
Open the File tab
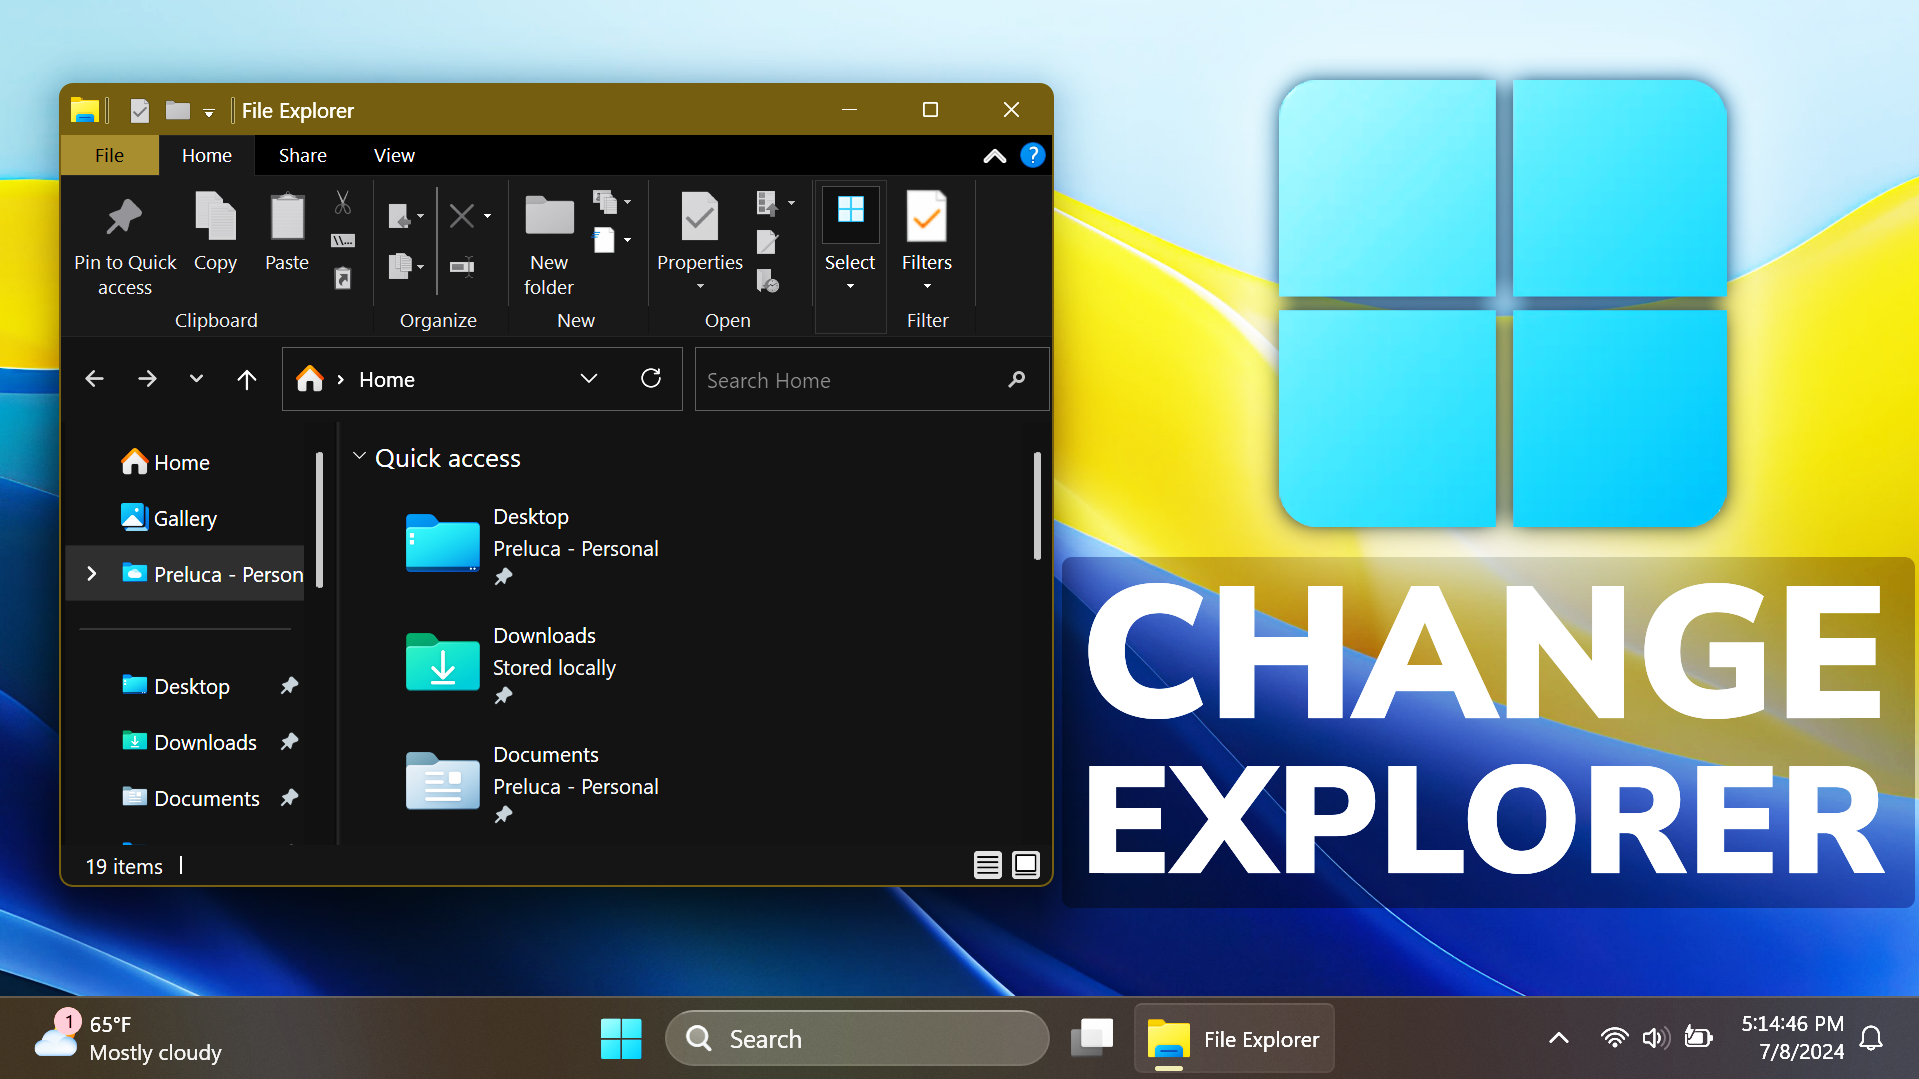coord(110,155)
